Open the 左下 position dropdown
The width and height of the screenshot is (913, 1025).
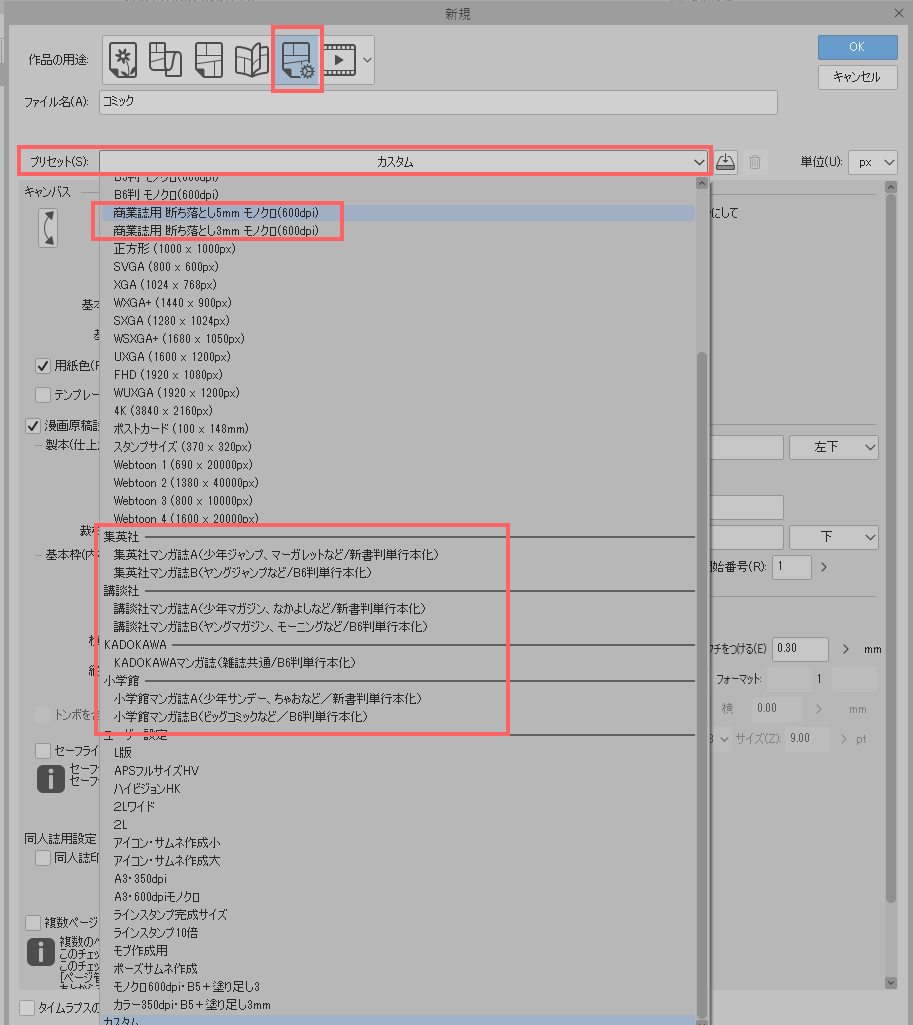(833, 447)
